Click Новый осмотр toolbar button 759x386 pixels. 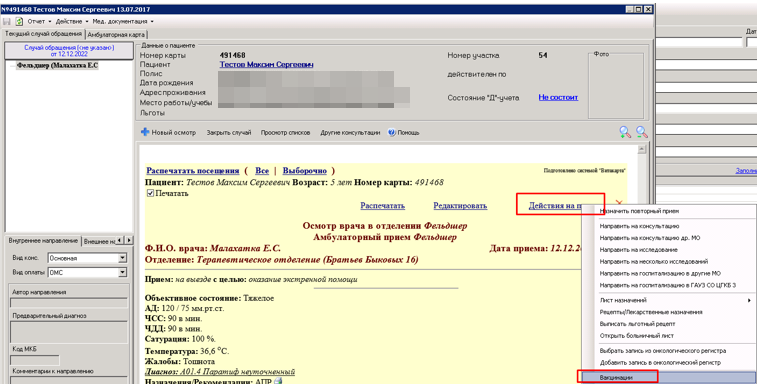pyautogui.click(x=168, y=132)
